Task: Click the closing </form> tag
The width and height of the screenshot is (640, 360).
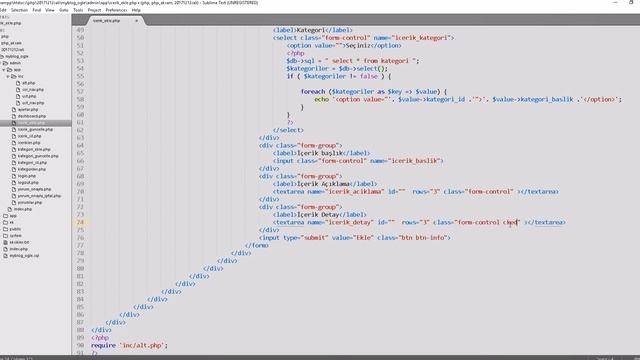Action: pos(257,245)
